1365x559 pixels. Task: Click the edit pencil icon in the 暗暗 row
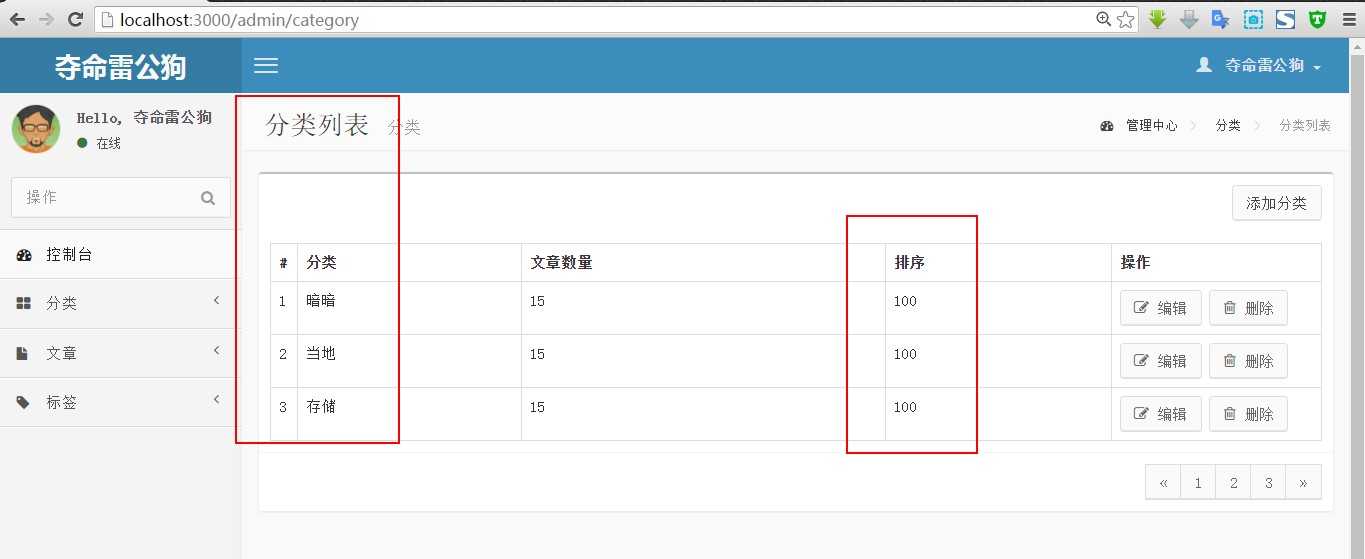tap(1141, 308)
